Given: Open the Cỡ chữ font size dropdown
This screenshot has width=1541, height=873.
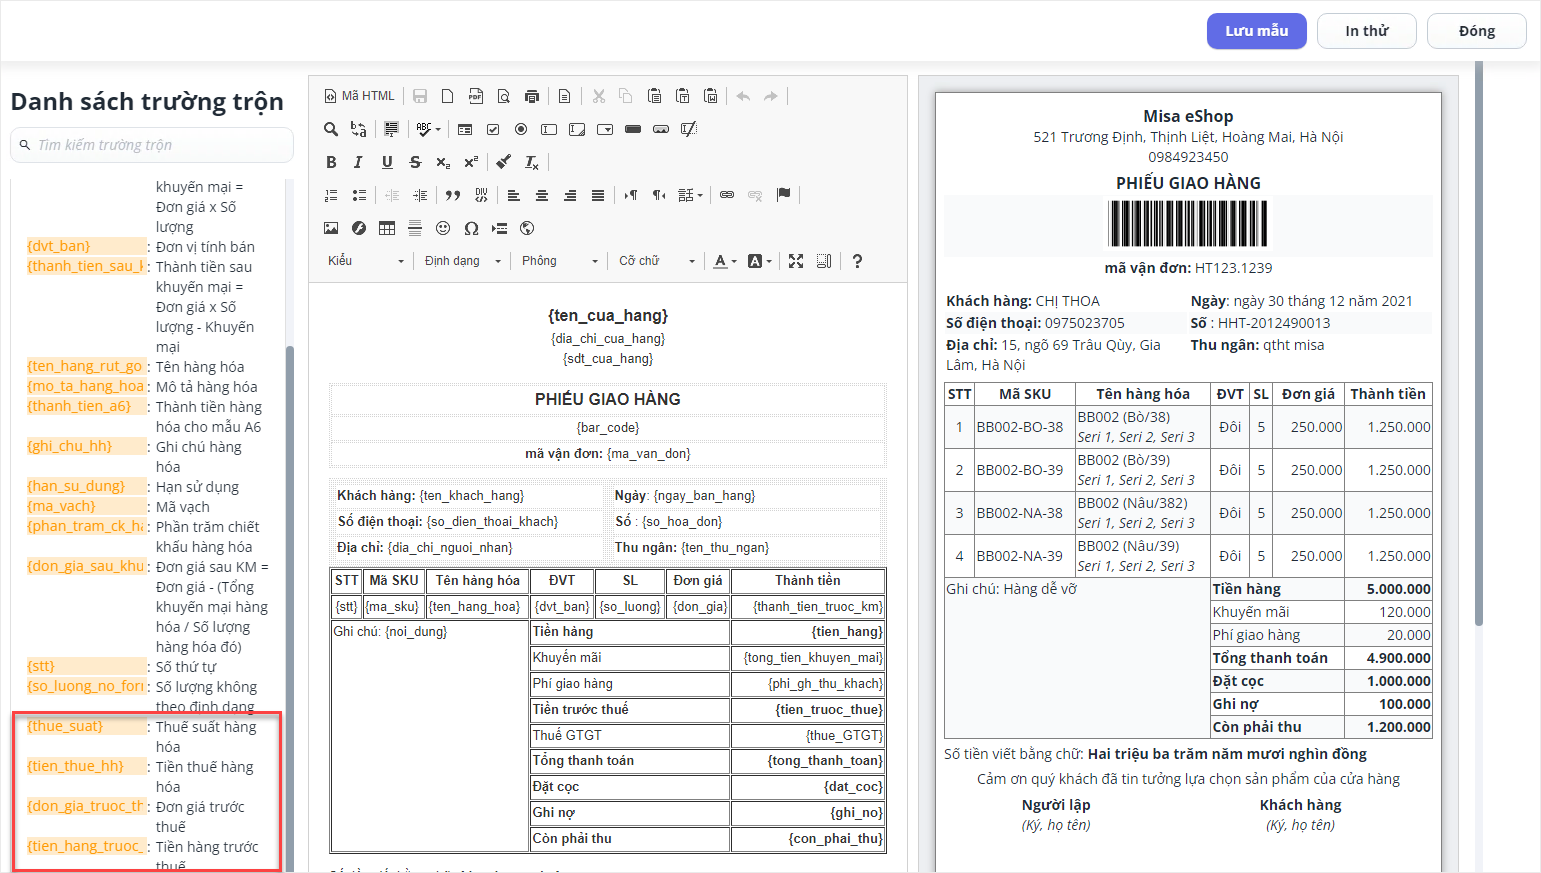Looking at the screenshot, I should (x=656, y=261).
